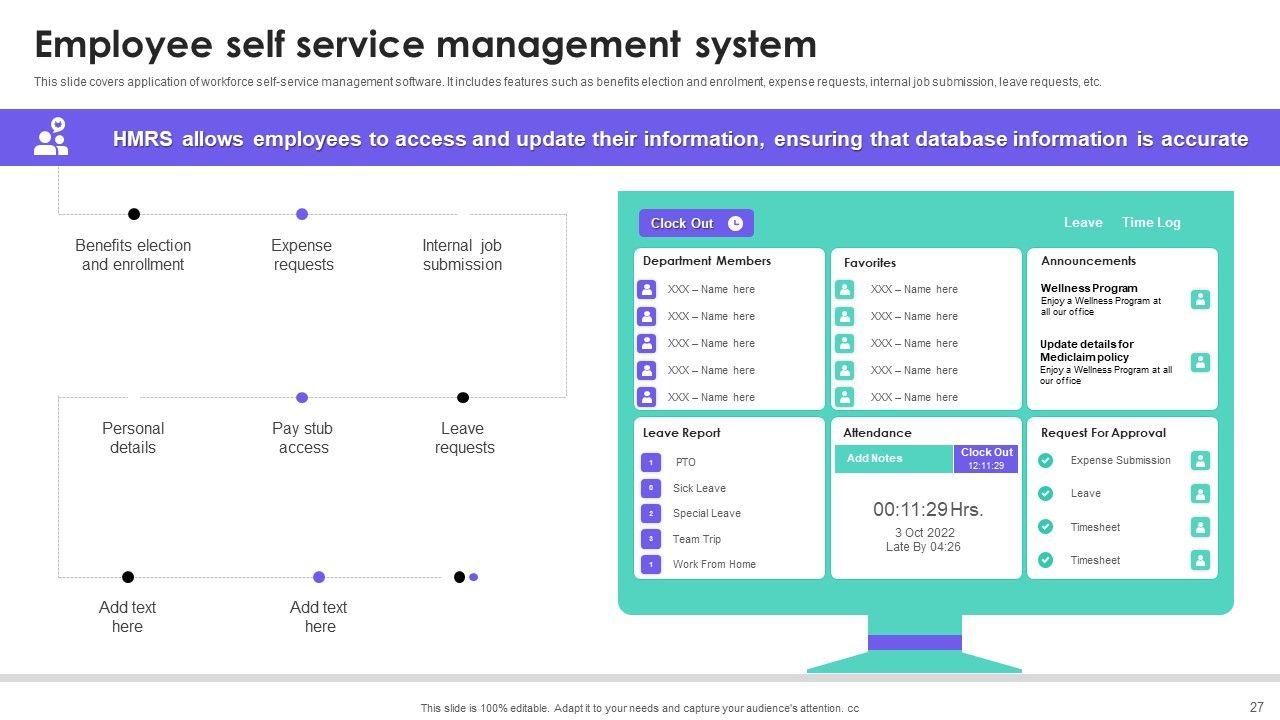Toggle the last Timesheet checkmark

1045,560
